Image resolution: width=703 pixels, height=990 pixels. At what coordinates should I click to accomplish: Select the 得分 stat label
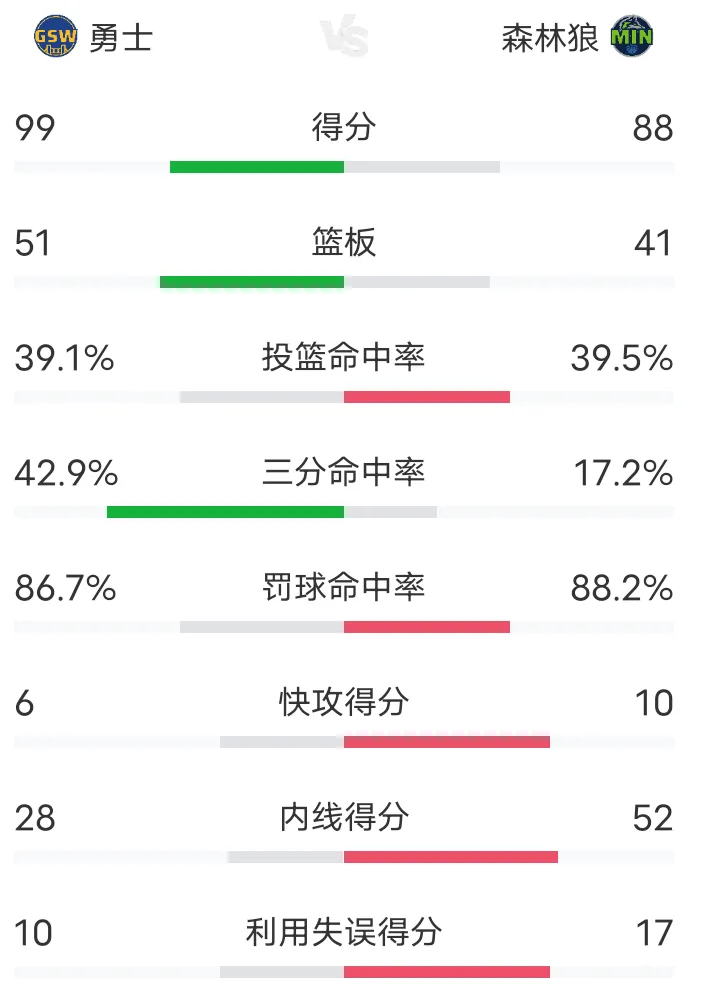tap(344, 127)
